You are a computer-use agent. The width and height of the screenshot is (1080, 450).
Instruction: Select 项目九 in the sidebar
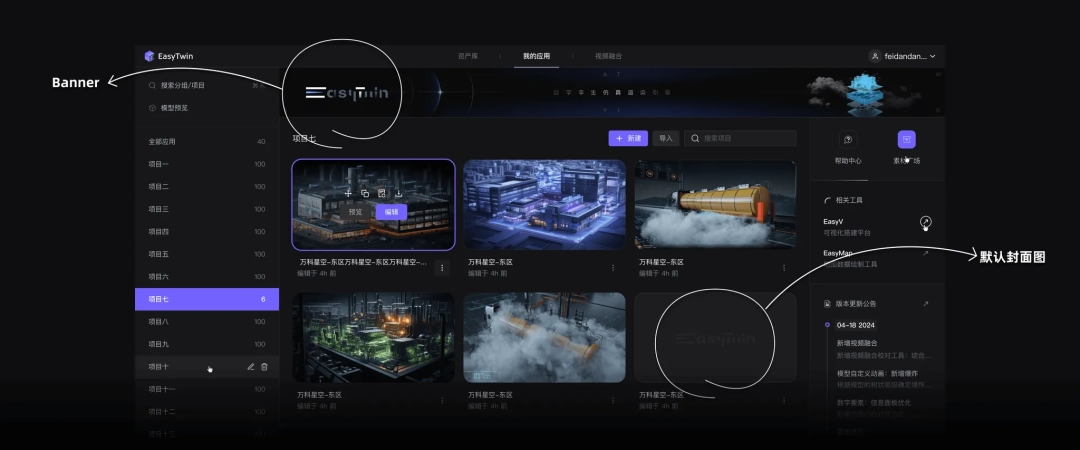click(207, 344)
